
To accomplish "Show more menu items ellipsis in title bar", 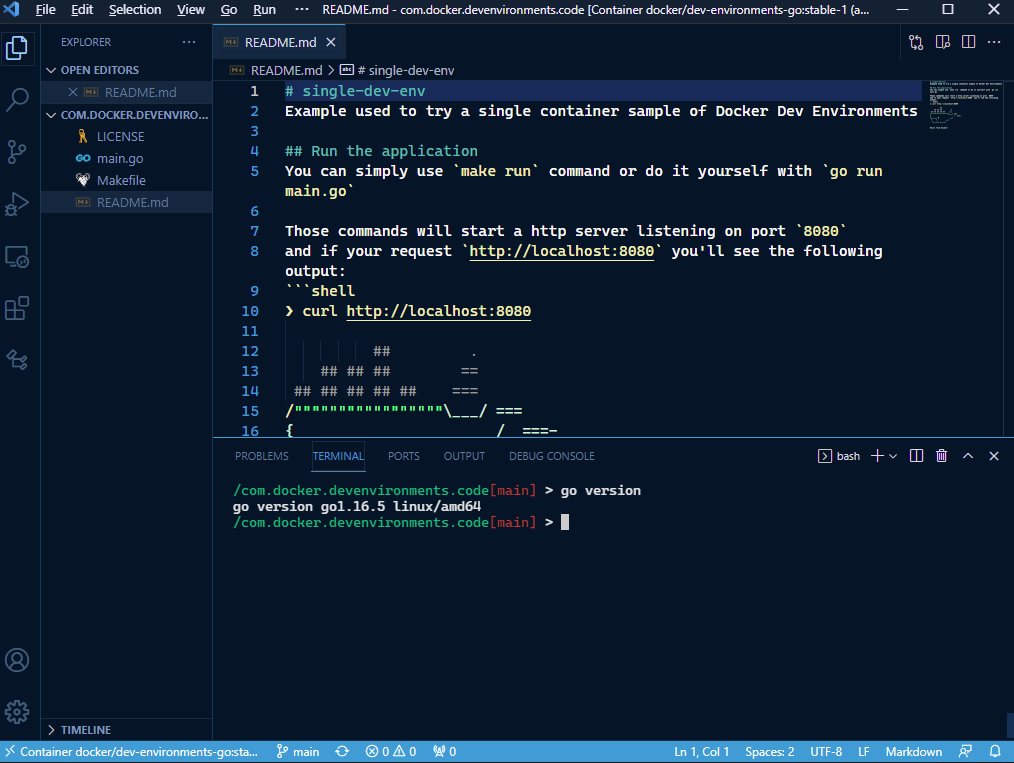I will point(301,10).
